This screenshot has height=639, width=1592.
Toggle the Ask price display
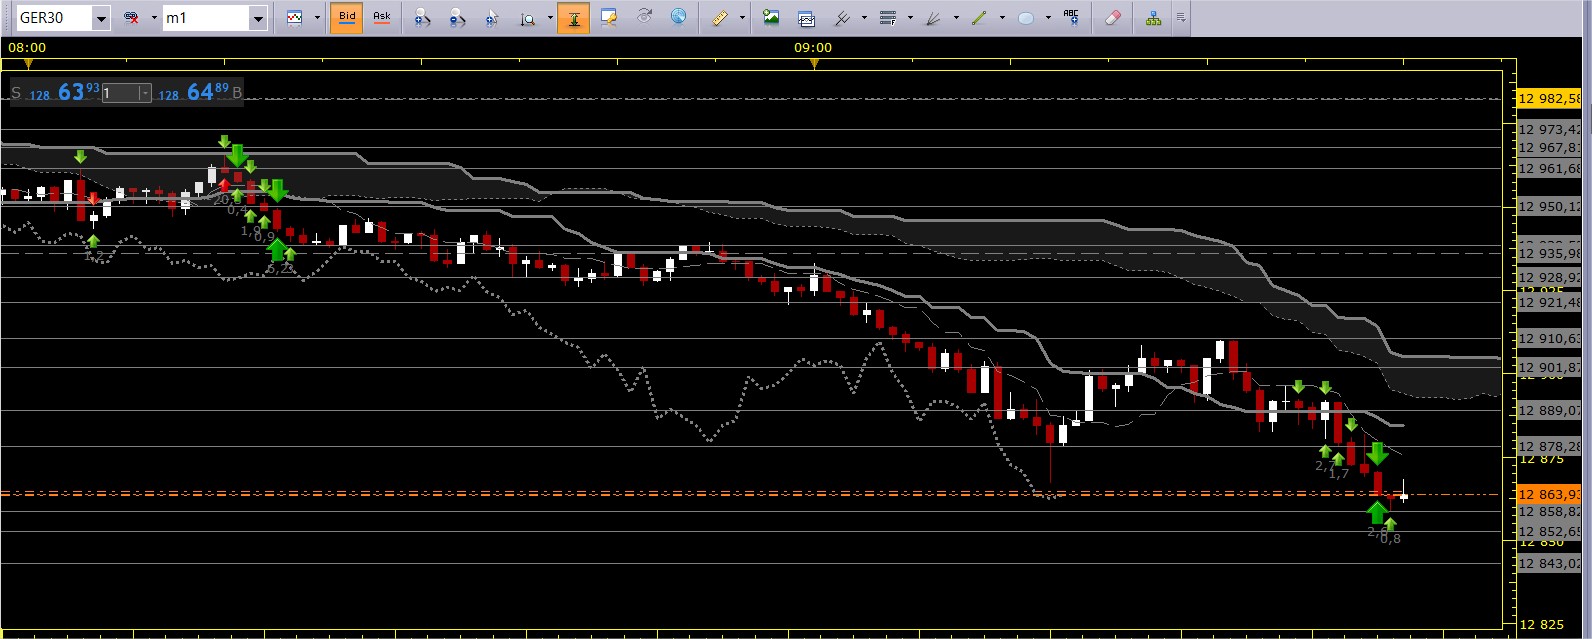coord(381,18)
